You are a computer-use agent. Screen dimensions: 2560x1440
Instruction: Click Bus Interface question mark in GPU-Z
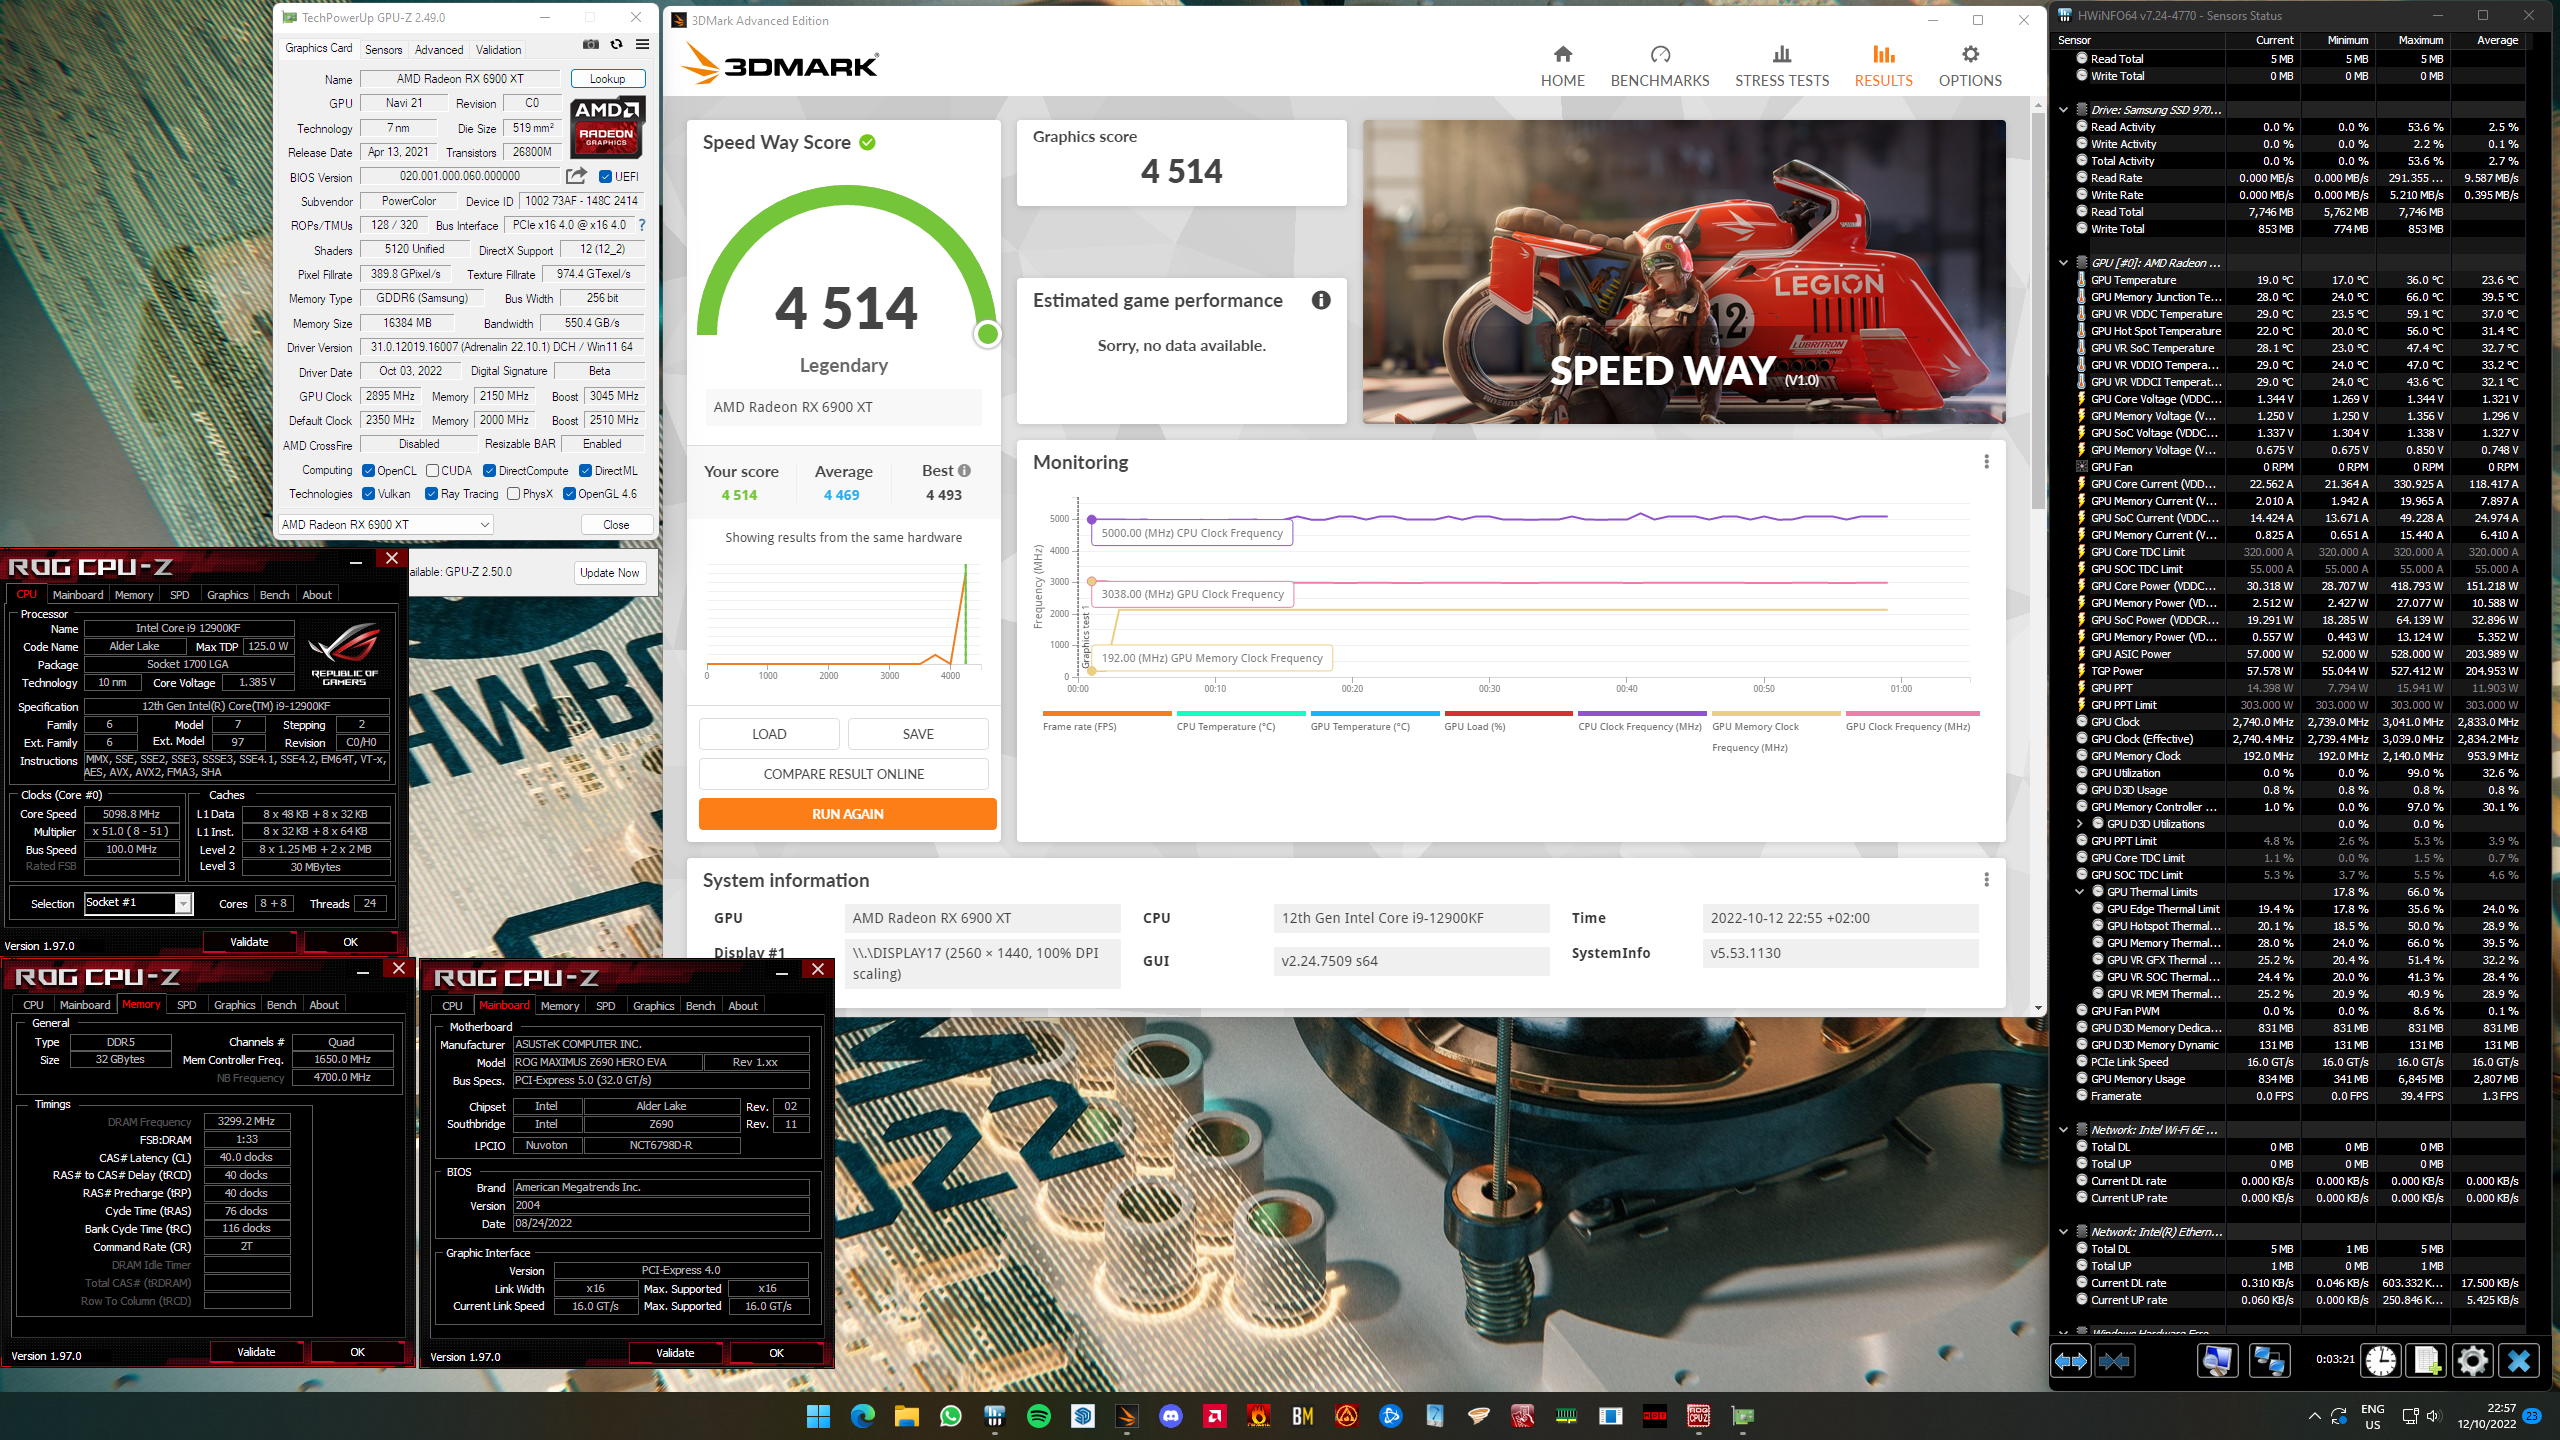click(641, 225)
